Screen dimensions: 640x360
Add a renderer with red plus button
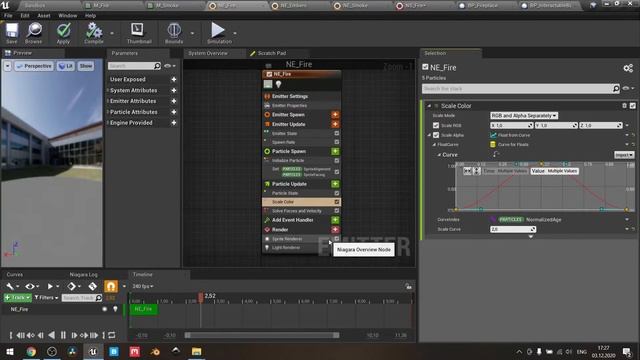pos(335,230)
